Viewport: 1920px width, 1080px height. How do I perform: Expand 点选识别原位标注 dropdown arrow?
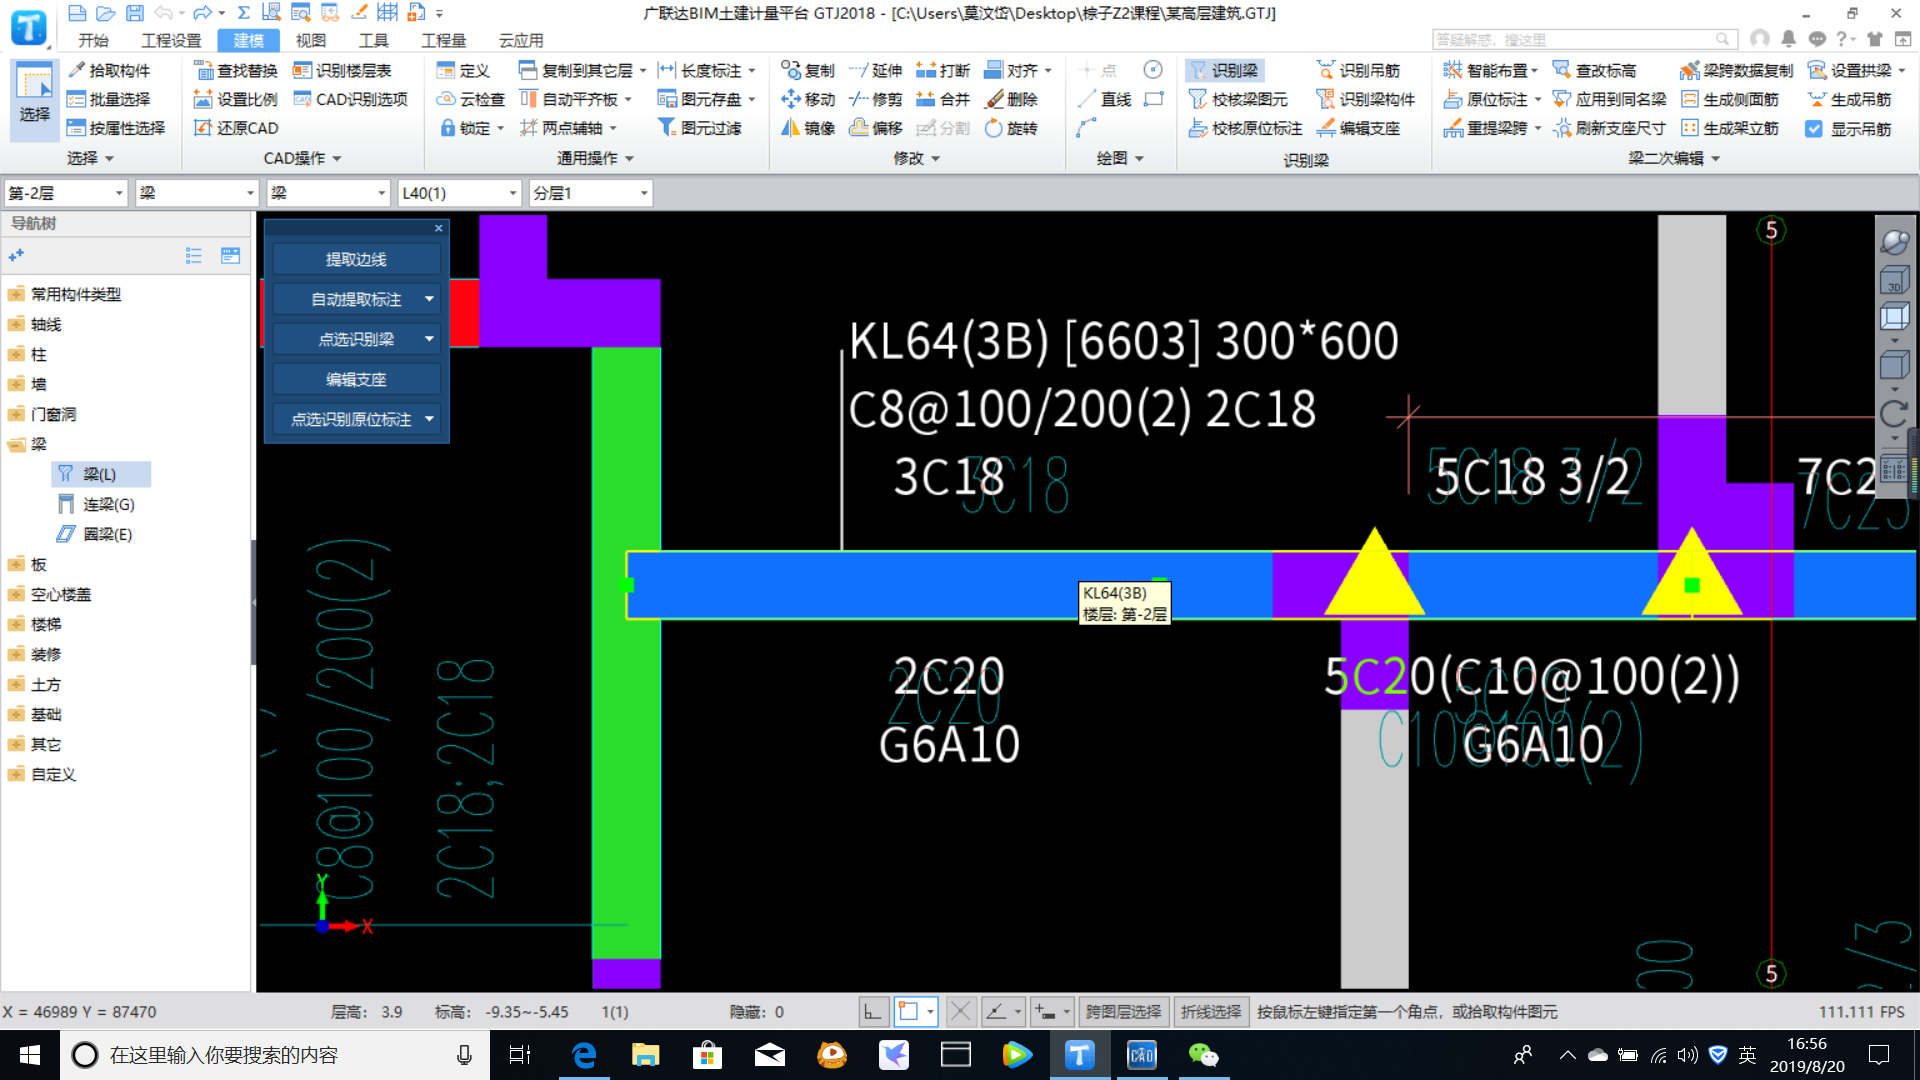tap(429, 419)
